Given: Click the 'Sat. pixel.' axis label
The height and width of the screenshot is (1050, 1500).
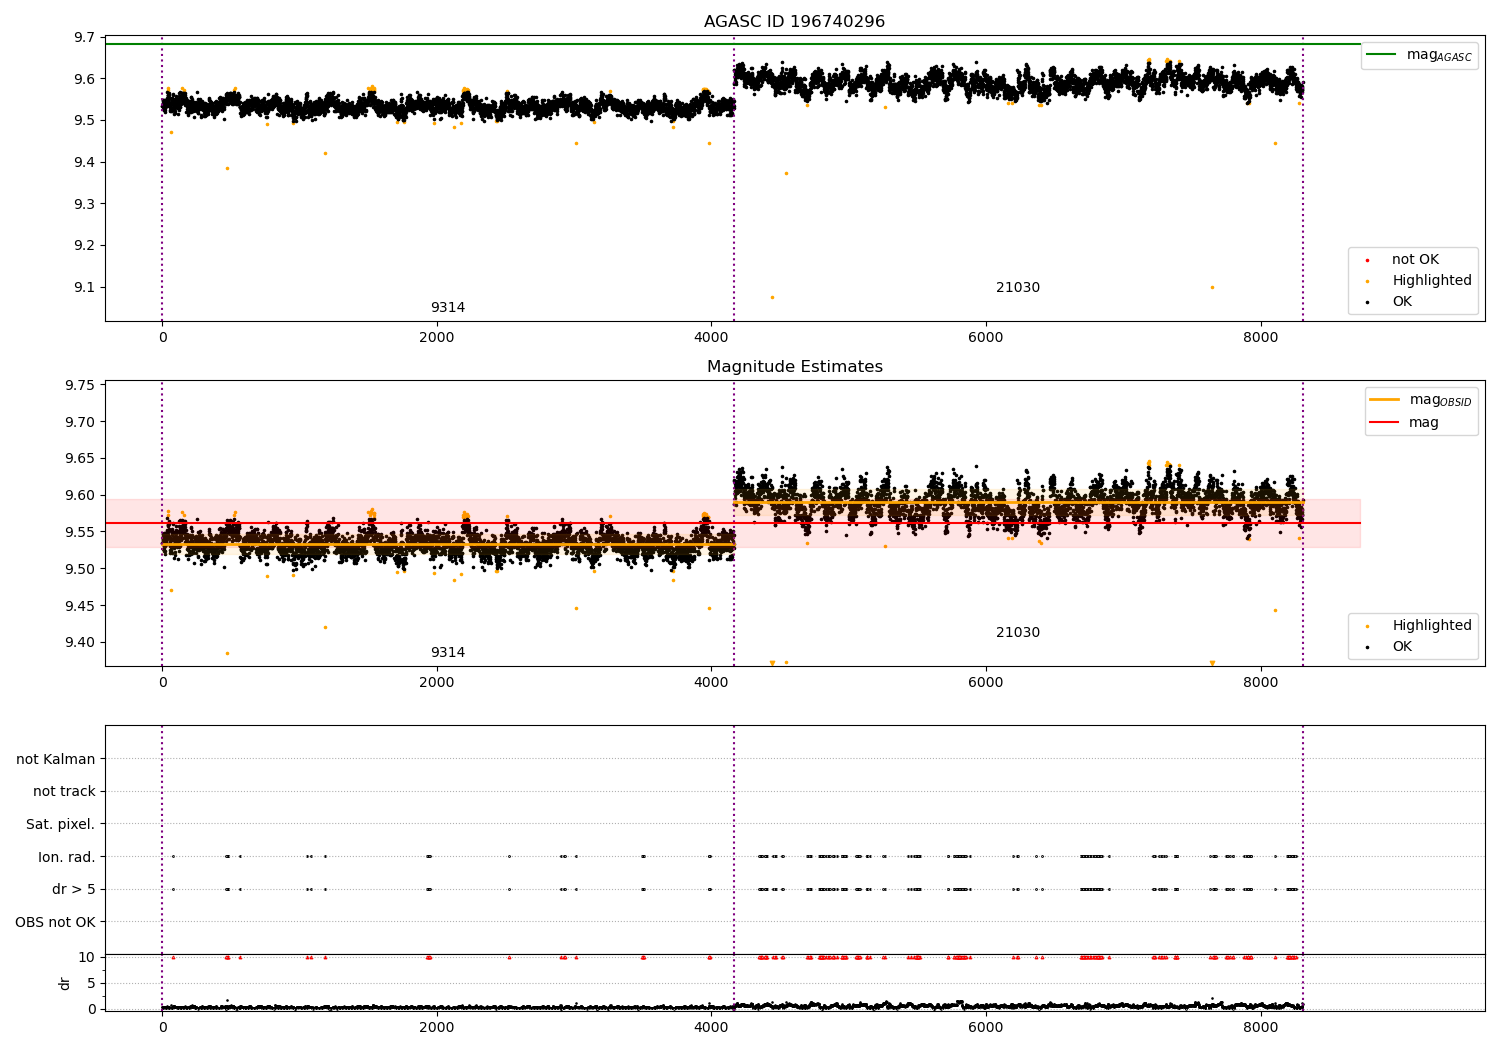Looking at the screenshot, I should tap(60, 824).
